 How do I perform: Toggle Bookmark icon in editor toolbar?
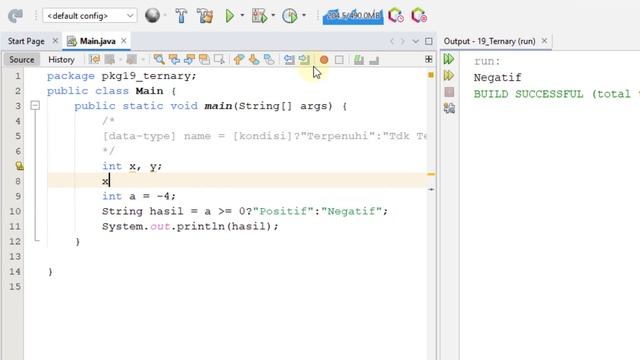click(269, 60)
